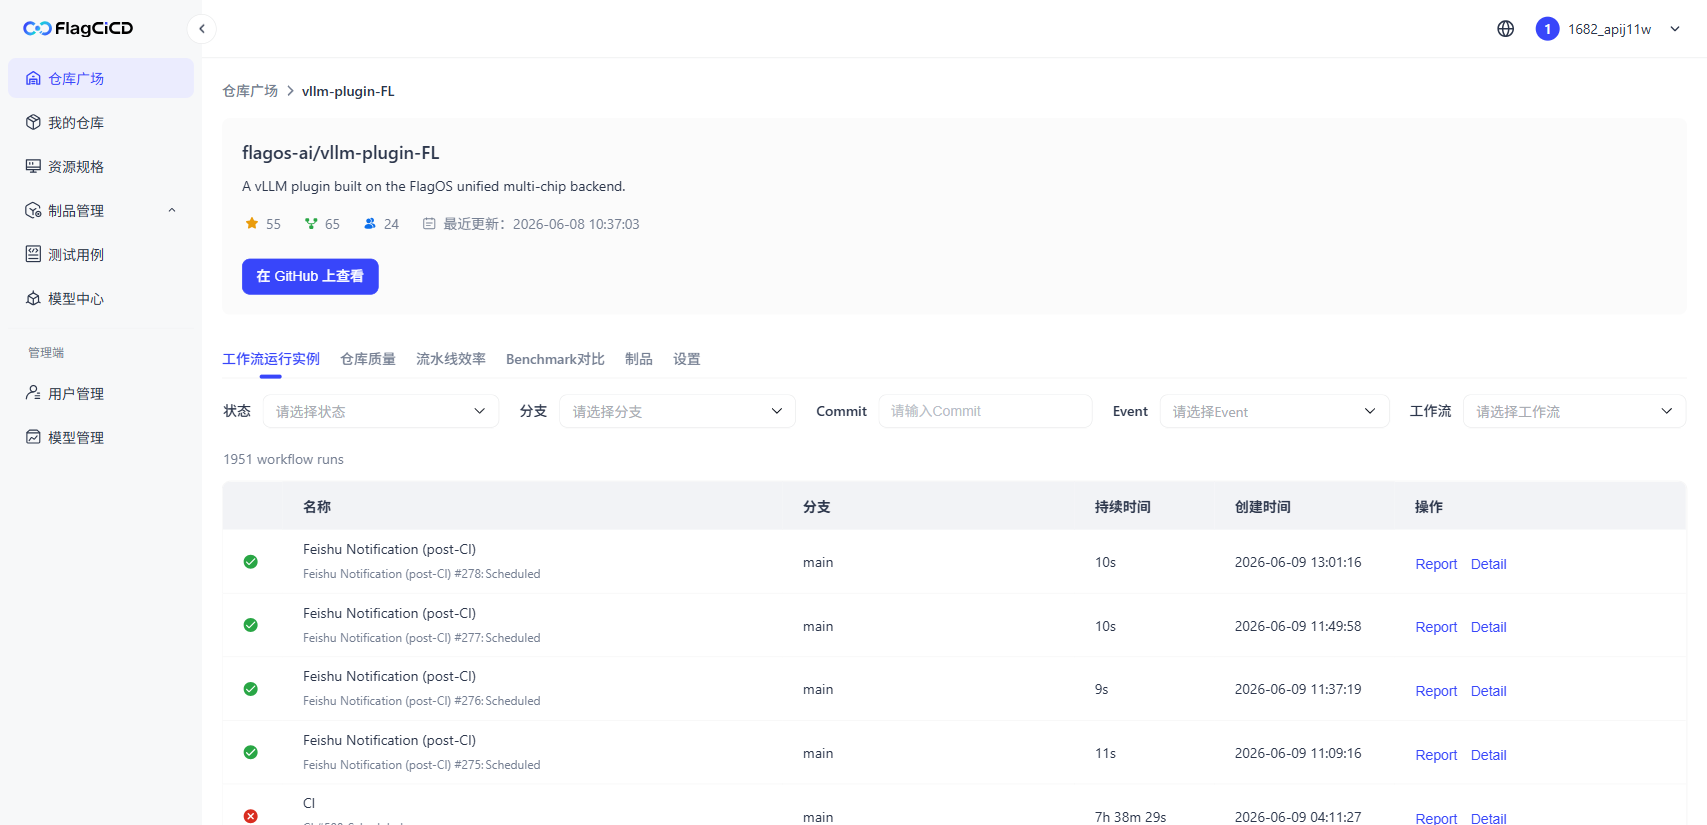Open Report for the 11:37:19 run

[x=1436, y=691]
